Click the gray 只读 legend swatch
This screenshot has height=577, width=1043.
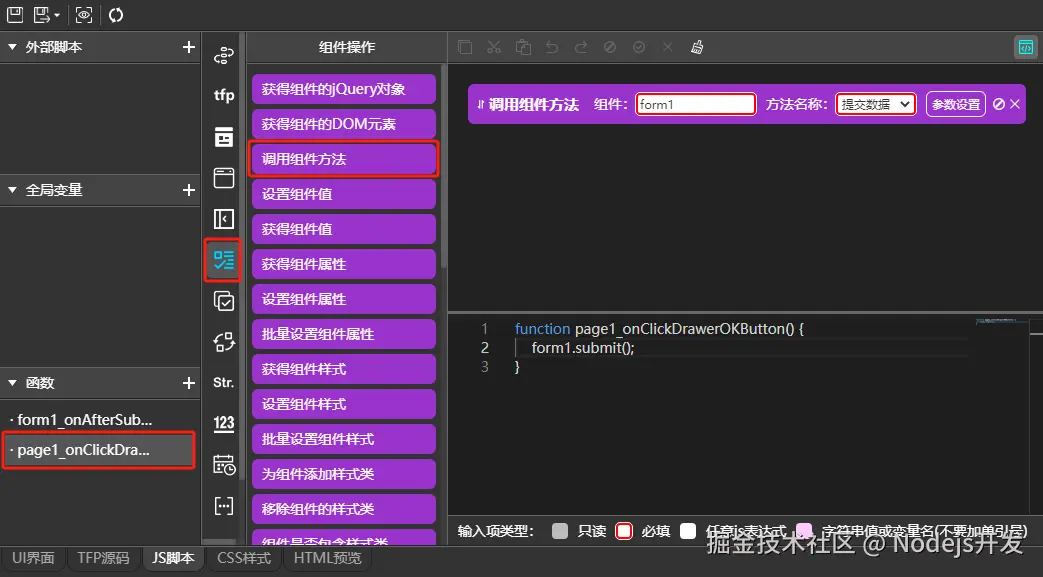click(x=560, y=531)
